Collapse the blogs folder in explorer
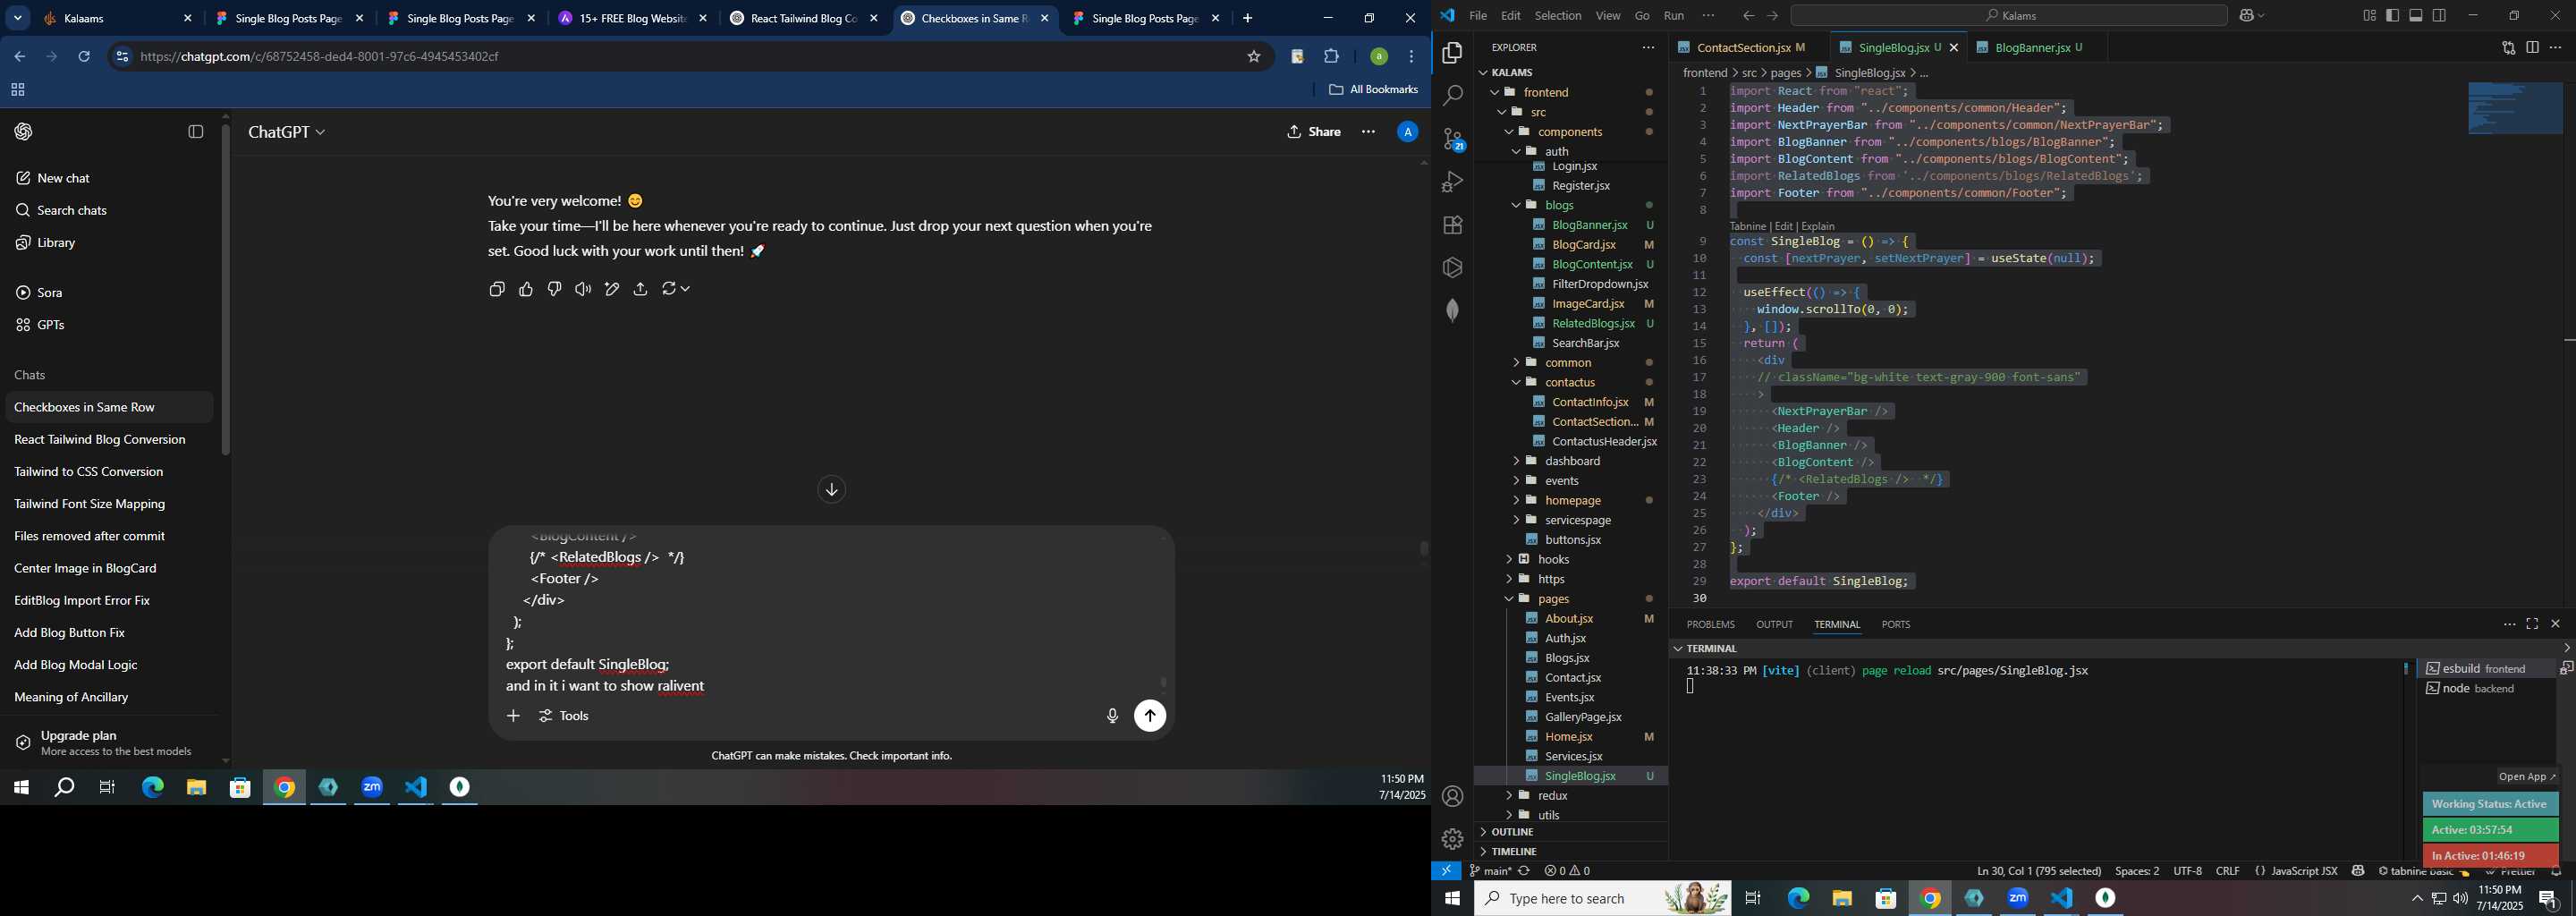 [1560, 205]
